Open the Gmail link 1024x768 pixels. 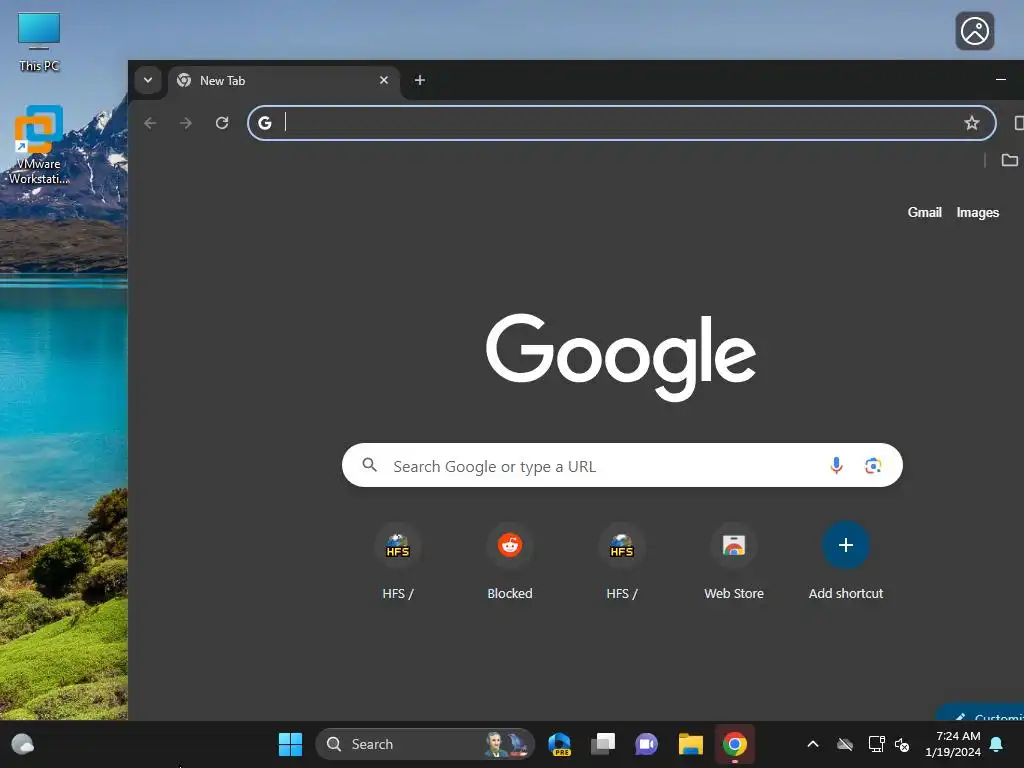pos(925,212)
